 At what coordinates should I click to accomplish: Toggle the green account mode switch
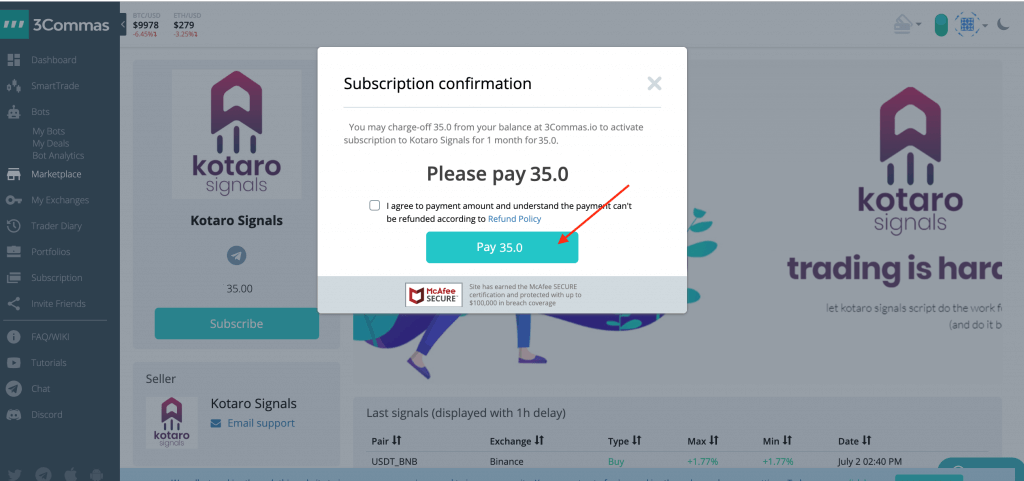pos(940,25)
